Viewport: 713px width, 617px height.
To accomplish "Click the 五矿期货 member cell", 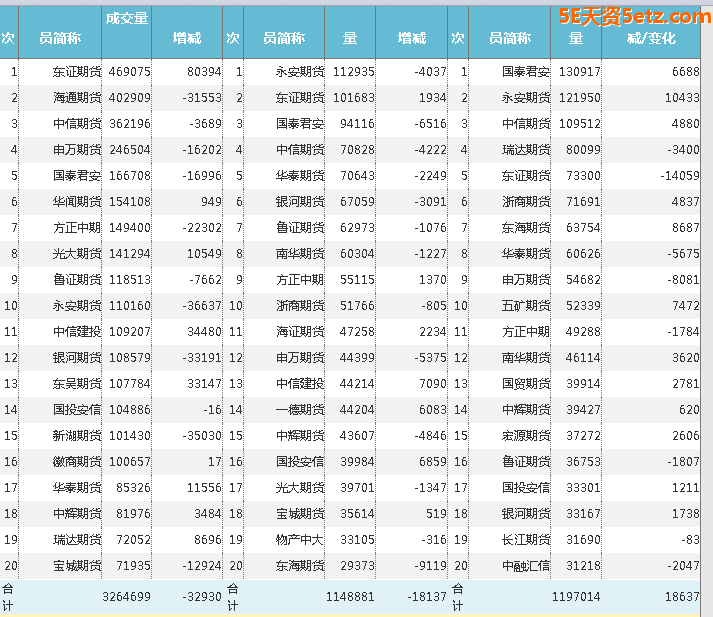I will click(x=526, y=306).
